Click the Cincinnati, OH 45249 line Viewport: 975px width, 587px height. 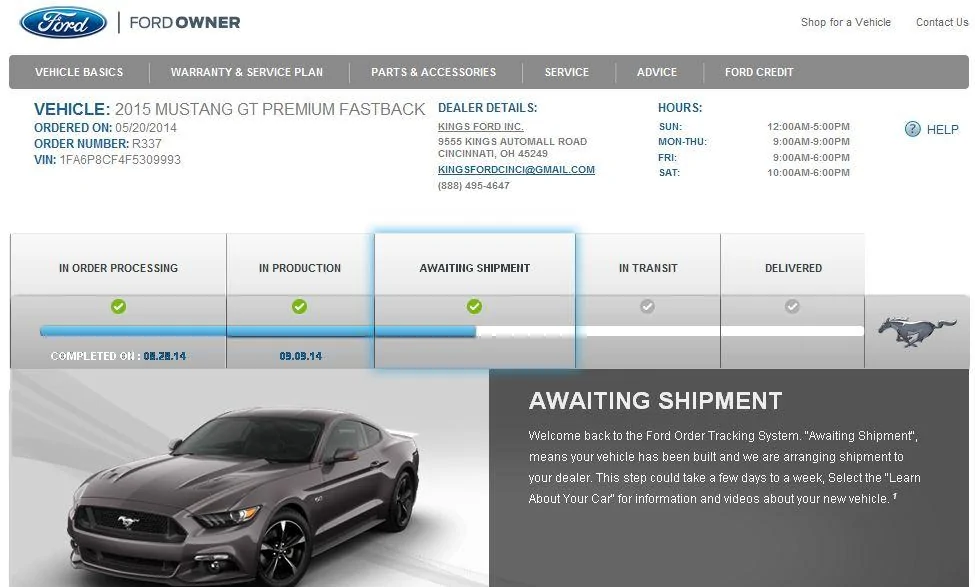tap(492, 154)
